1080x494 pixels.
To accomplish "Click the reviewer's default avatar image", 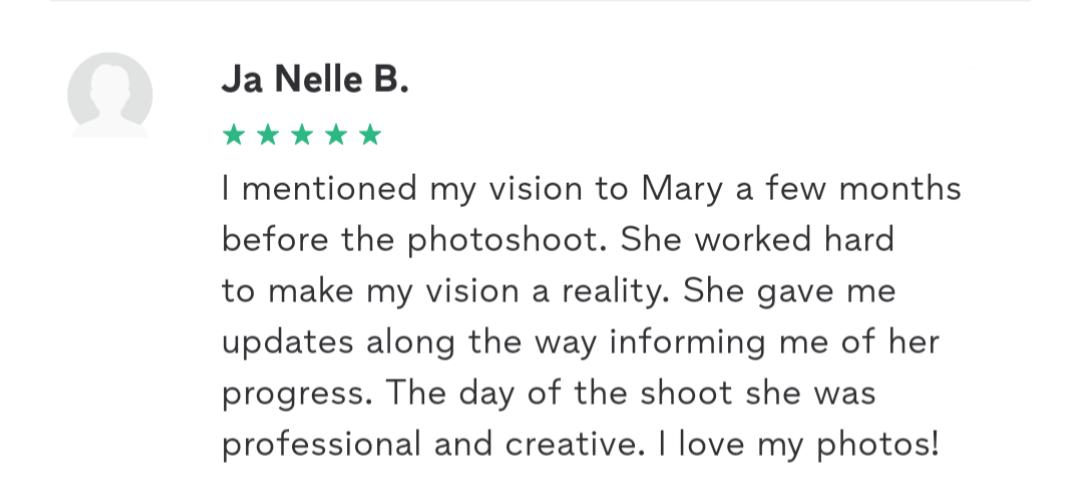I will (110, 95).
